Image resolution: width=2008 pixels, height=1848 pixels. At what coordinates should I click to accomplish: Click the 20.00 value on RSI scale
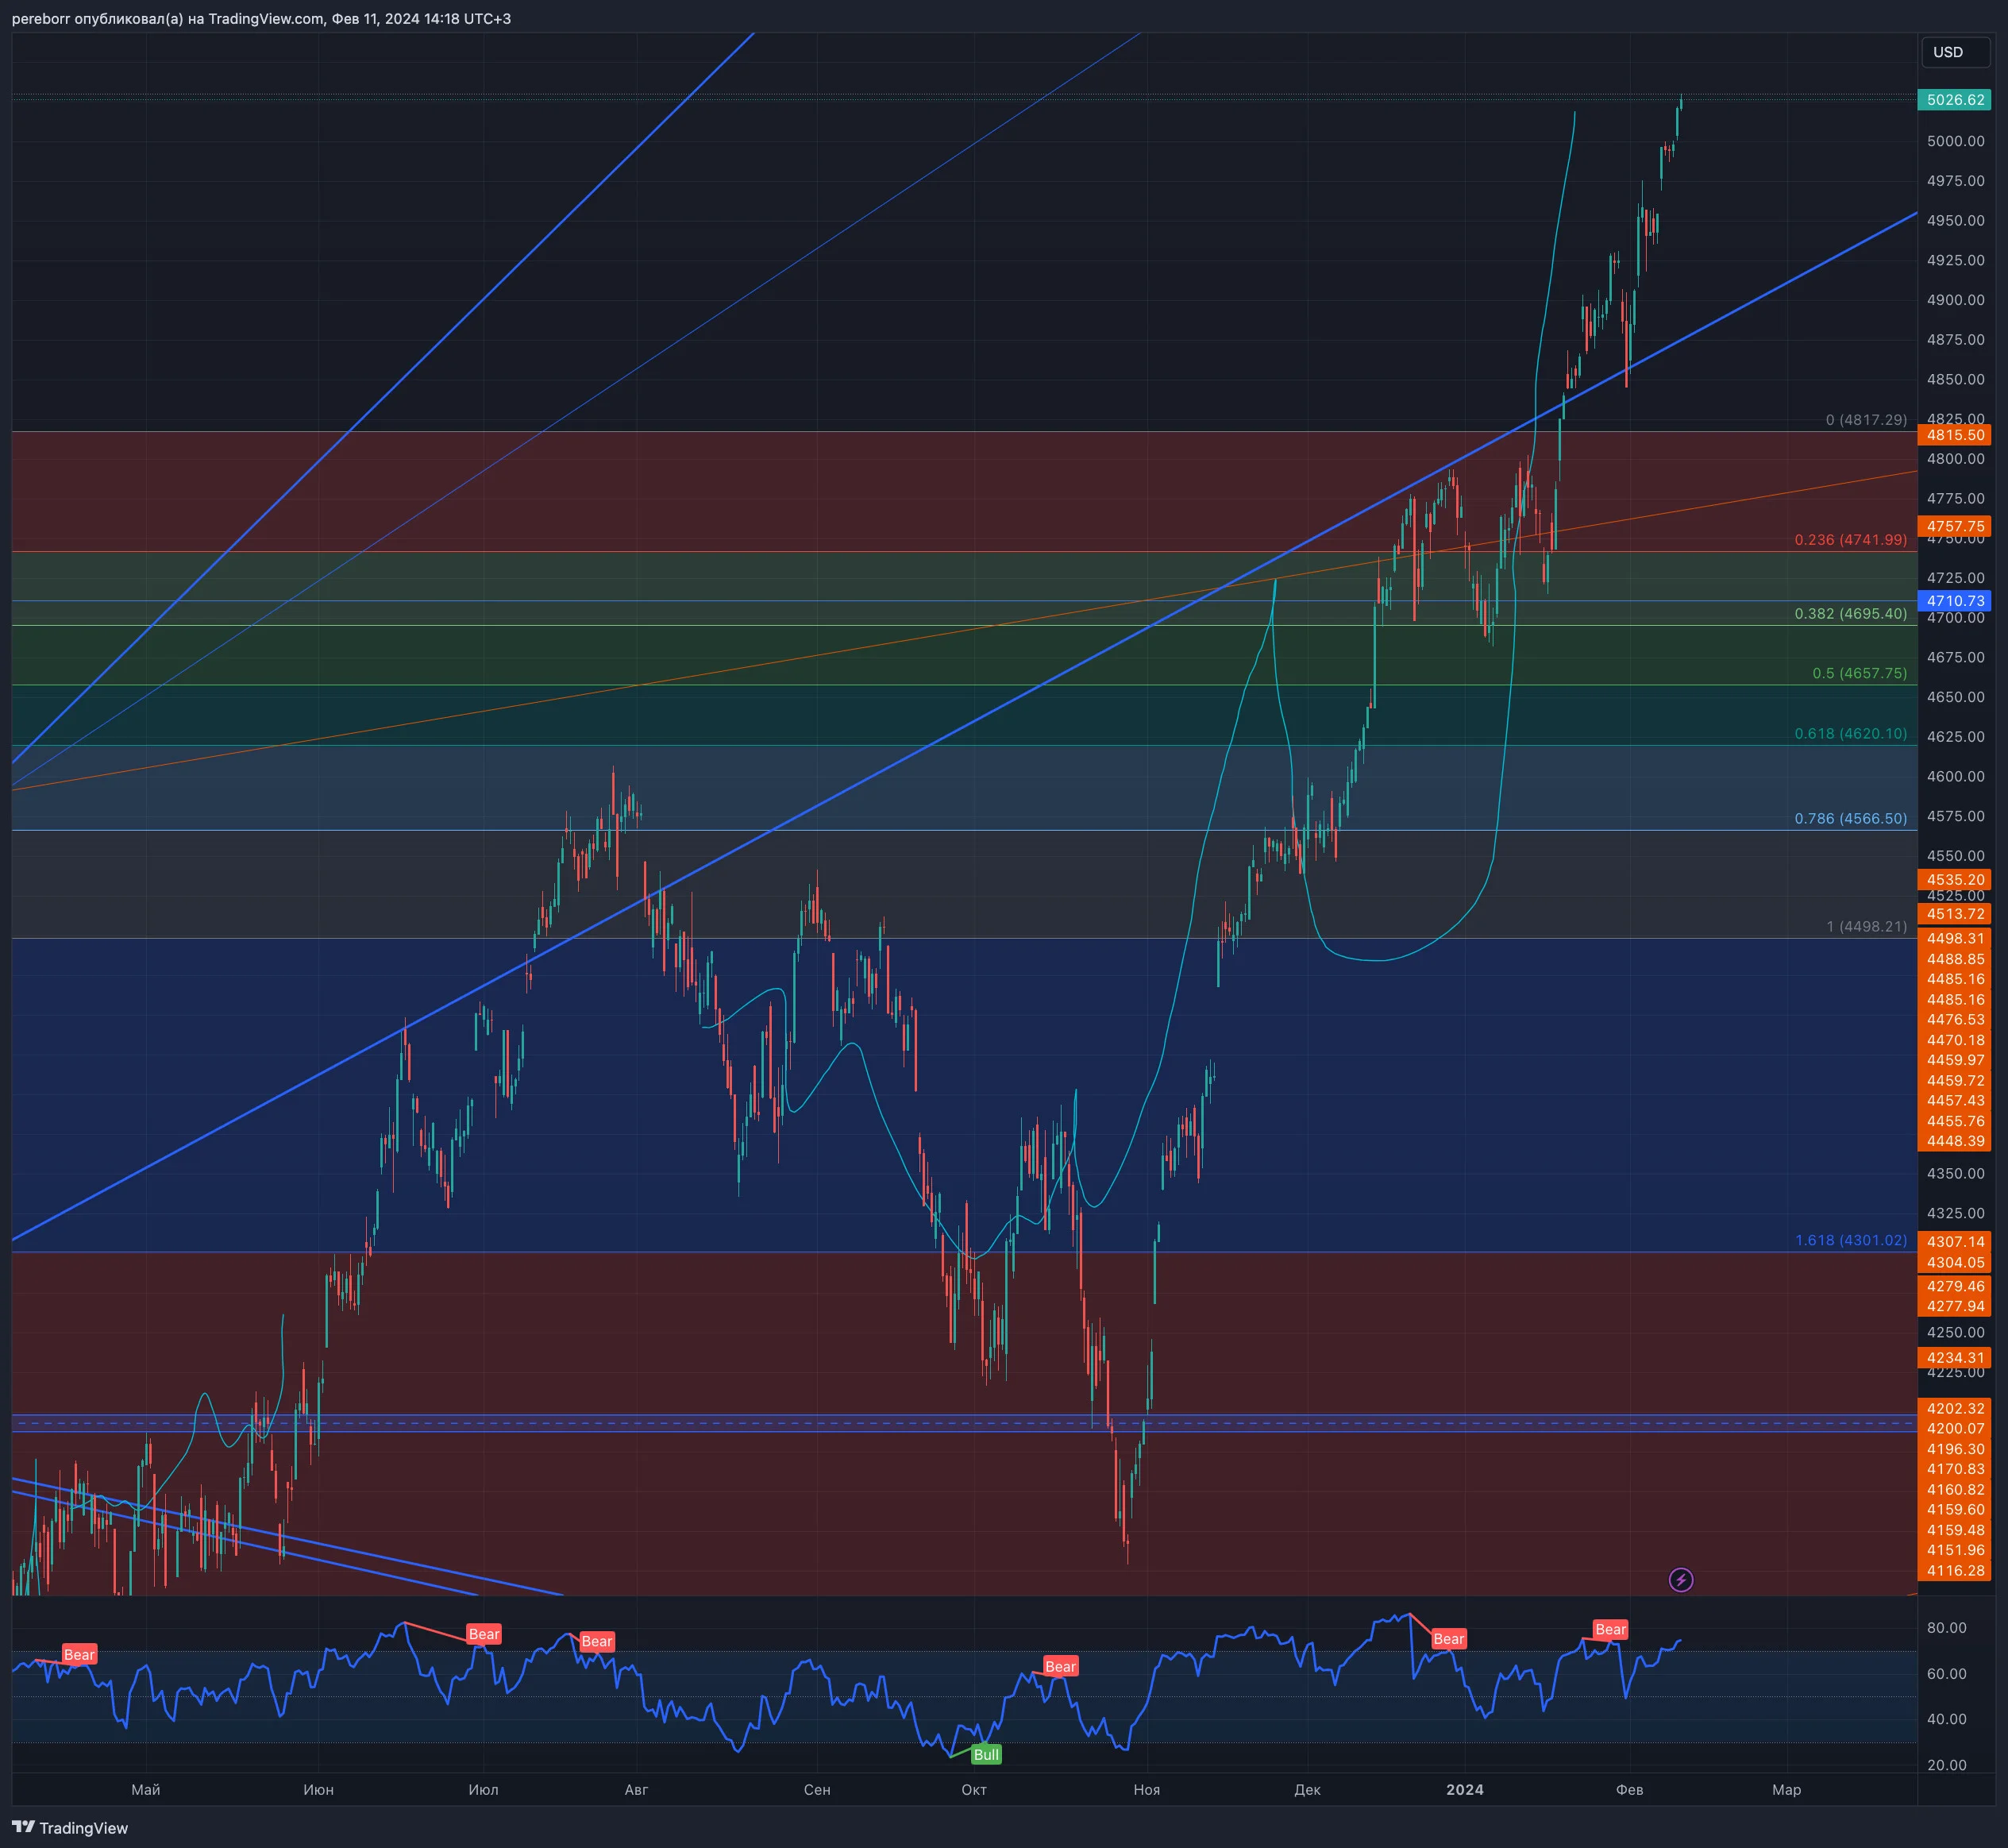(x=1947, y=1765)
